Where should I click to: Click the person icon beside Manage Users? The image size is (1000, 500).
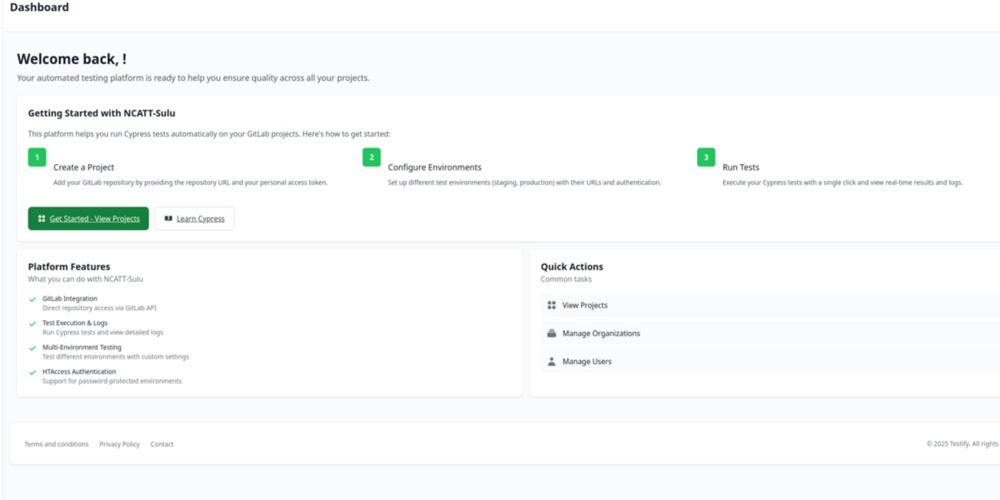point(552,361)
